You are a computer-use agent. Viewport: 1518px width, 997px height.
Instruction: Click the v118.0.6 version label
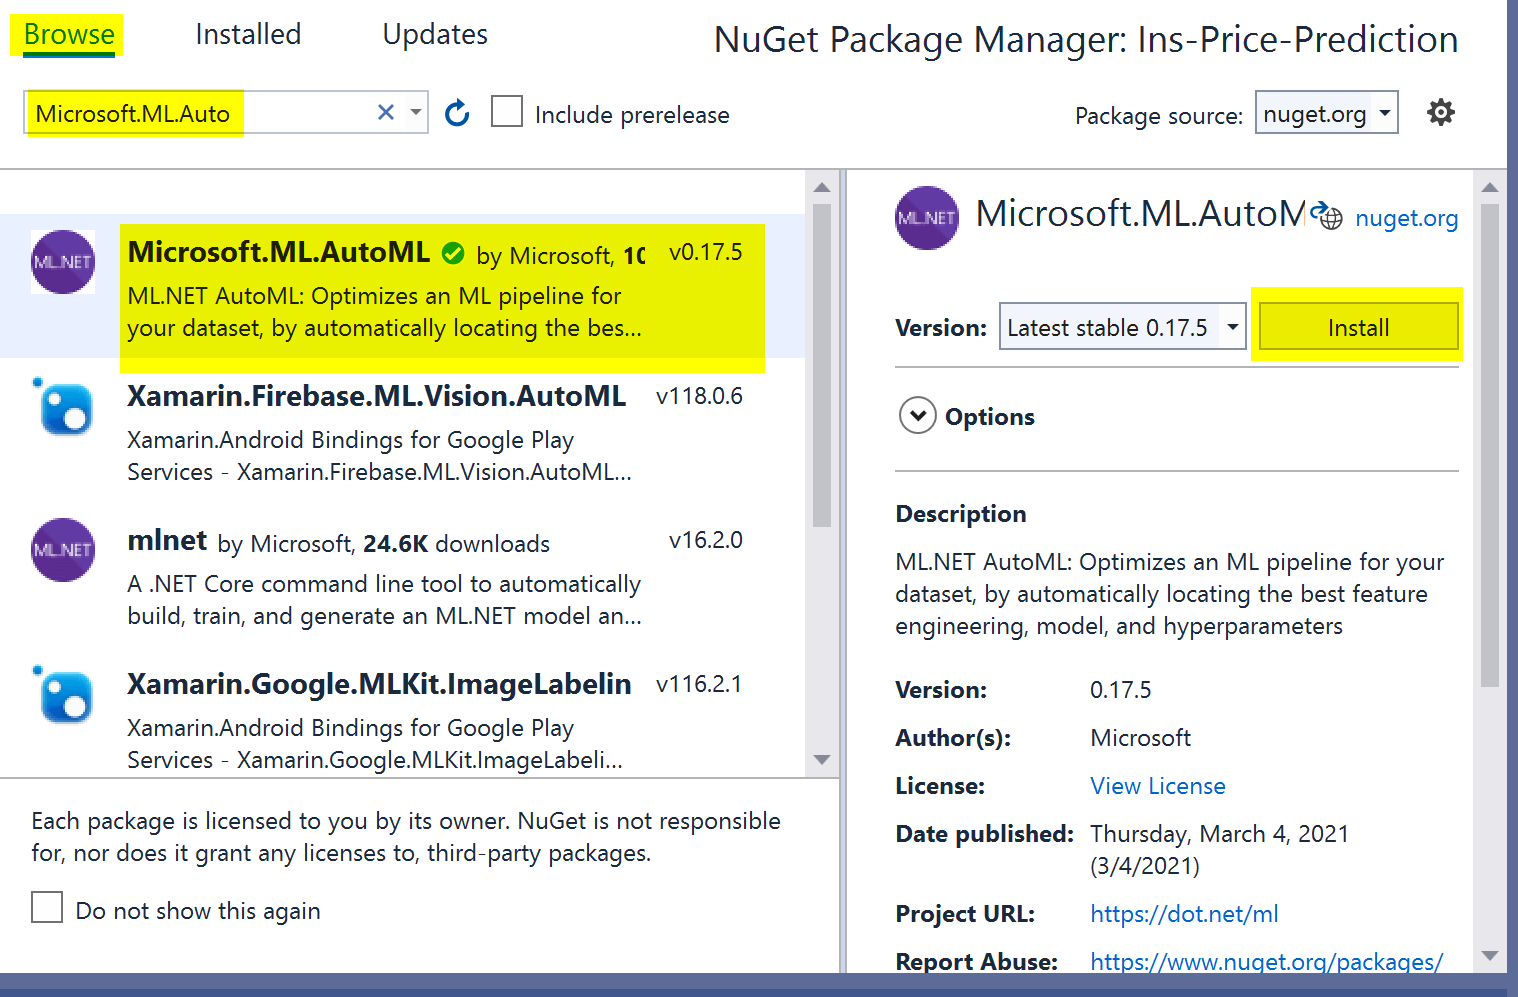699,396
